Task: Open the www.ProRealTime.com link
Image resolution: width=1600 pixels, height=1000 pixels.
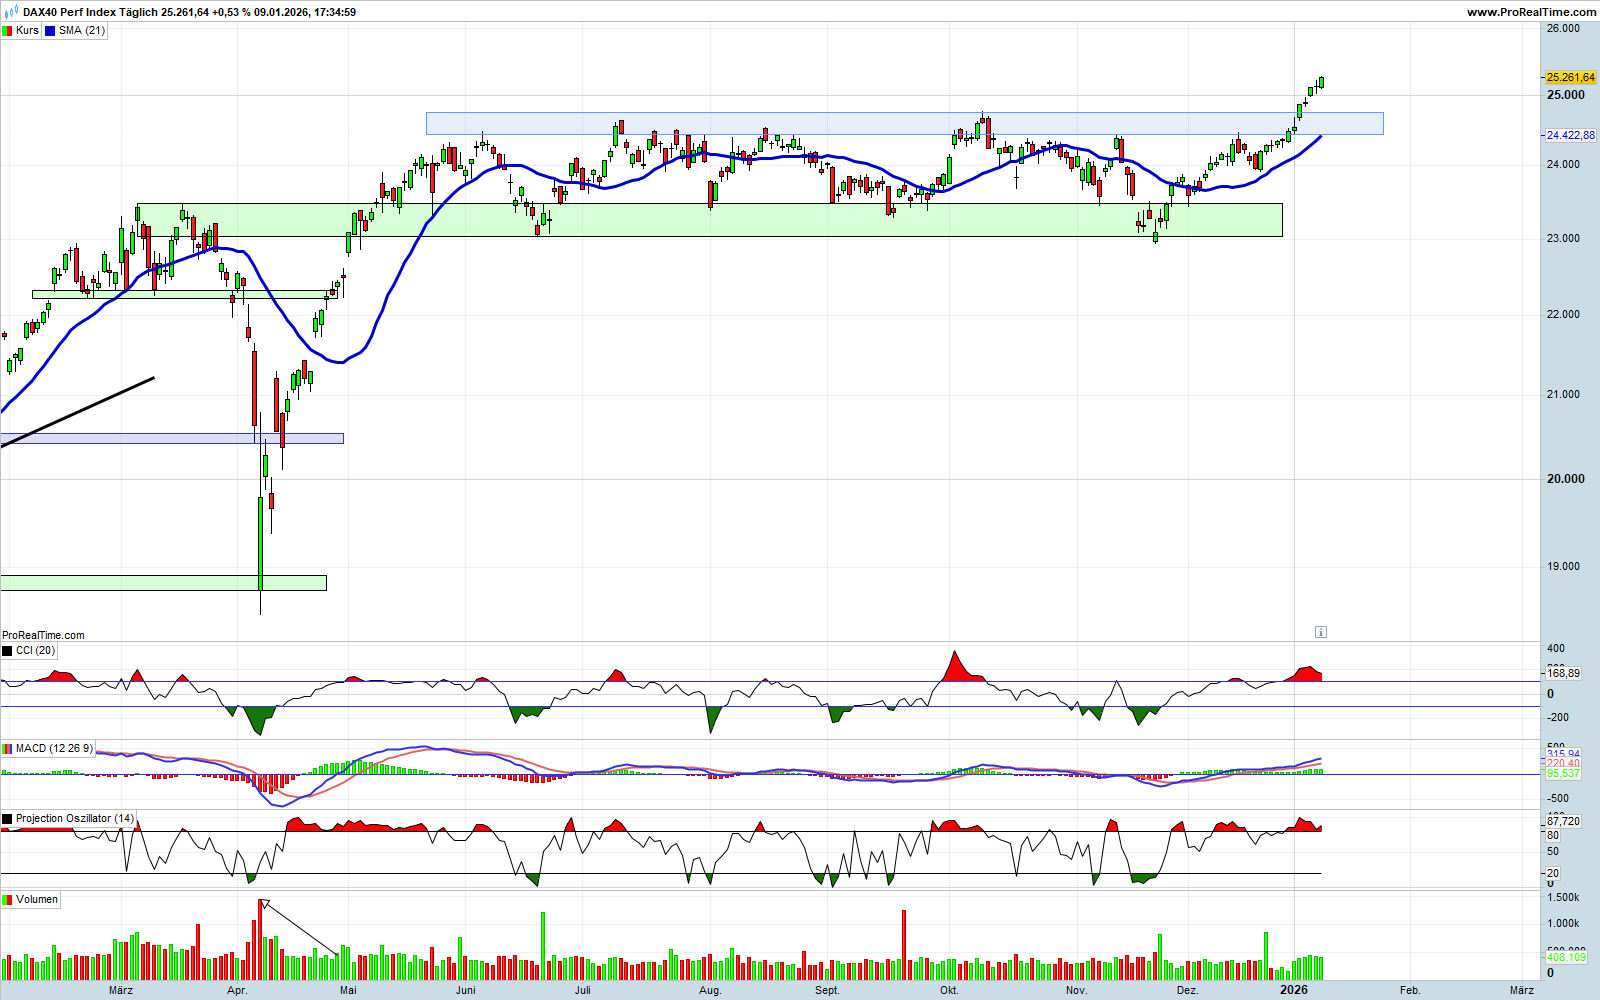Action: point(1531,12)
